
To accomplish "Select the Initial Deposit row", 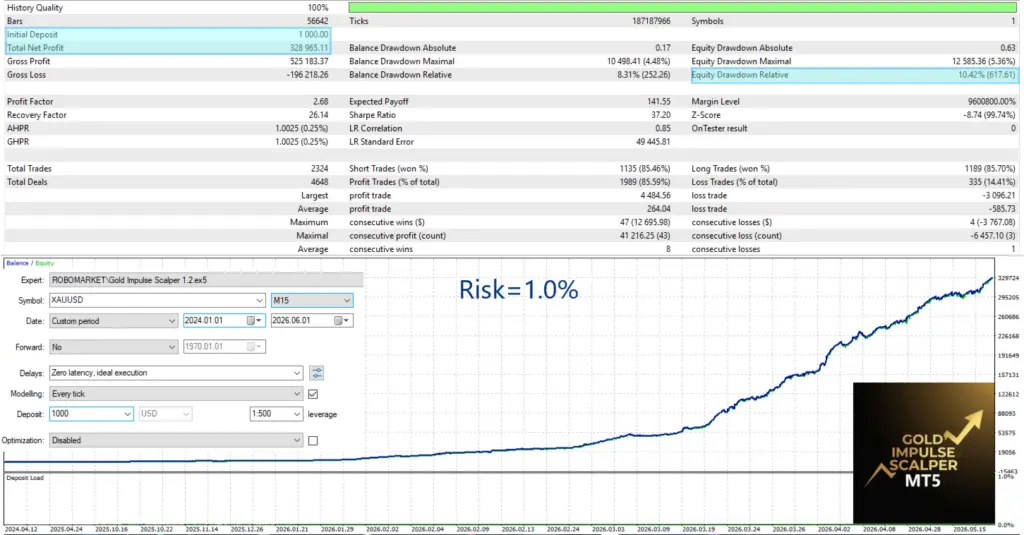I will click(168, 35).
